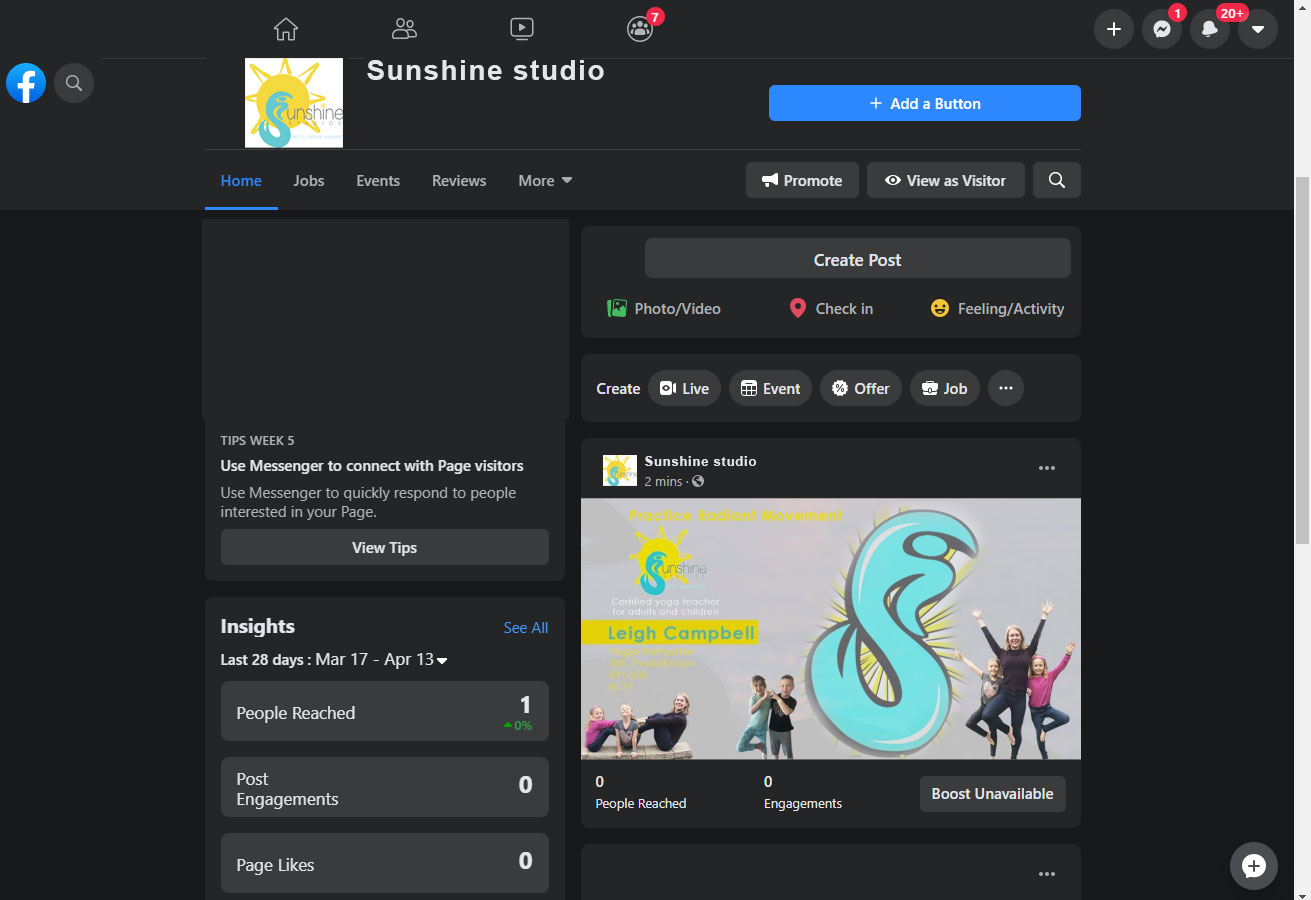
Task: Open the account menu arrow
Action: pos(1257,29)
